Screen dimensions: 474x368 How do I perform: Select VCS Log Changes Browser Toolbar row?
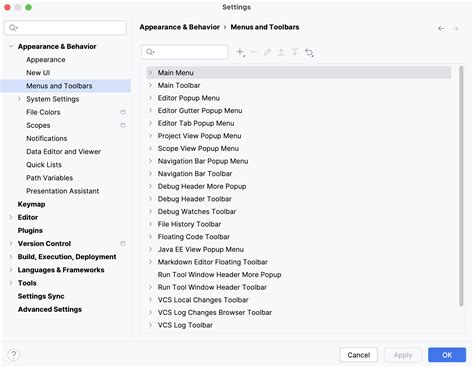coord(298,313)
